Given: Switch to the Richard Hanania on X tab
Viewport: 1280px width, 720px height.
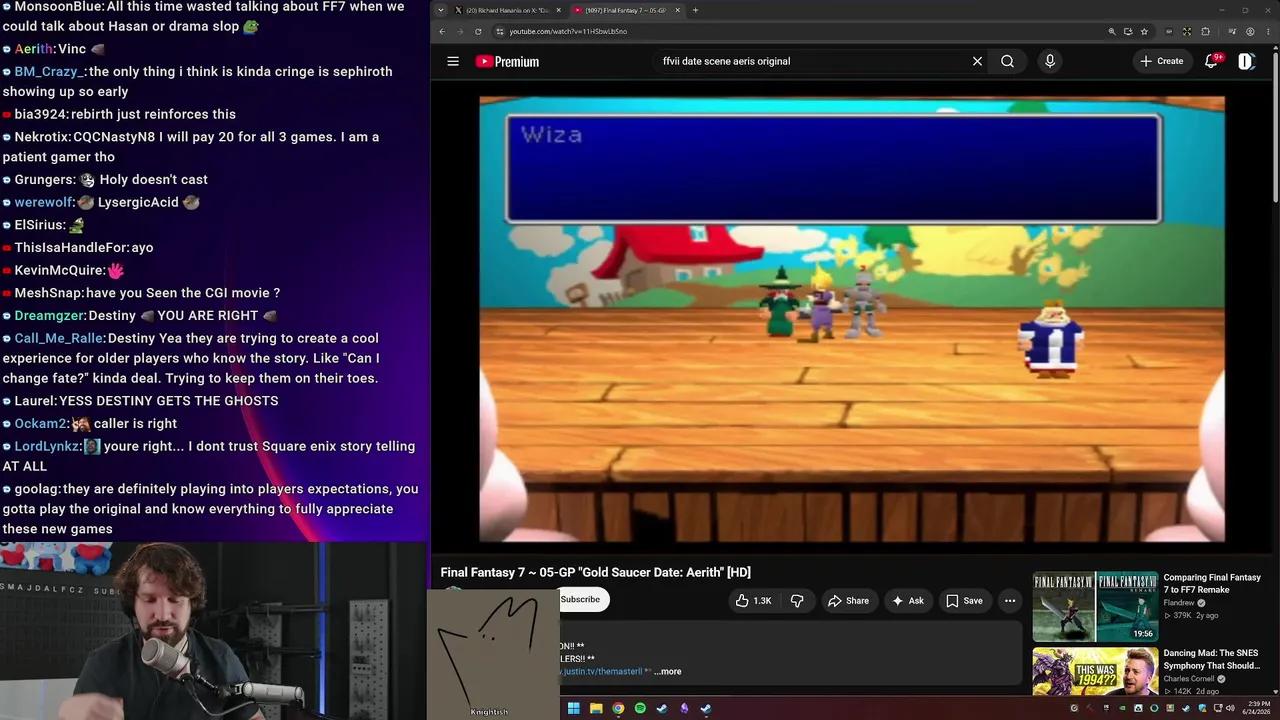Looking at the screenshot, I should tap(507, 10).
